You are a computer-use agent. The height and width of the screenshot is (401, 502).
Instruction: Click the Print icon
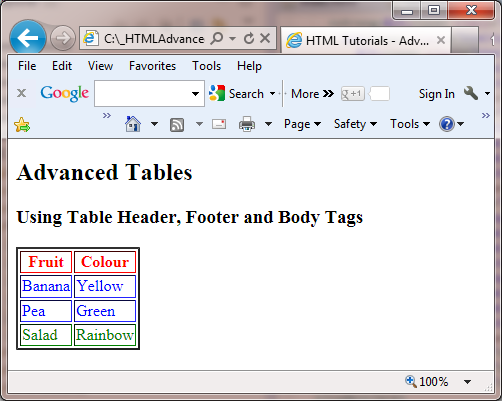coord(247,124)
